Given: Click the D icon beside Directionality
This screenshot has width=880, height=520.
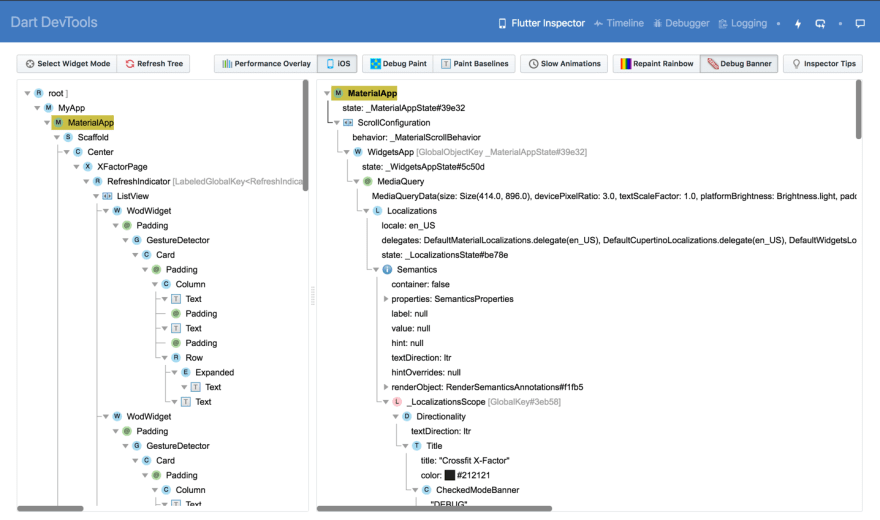Looking at the screenshot, I should click(407, 416).
